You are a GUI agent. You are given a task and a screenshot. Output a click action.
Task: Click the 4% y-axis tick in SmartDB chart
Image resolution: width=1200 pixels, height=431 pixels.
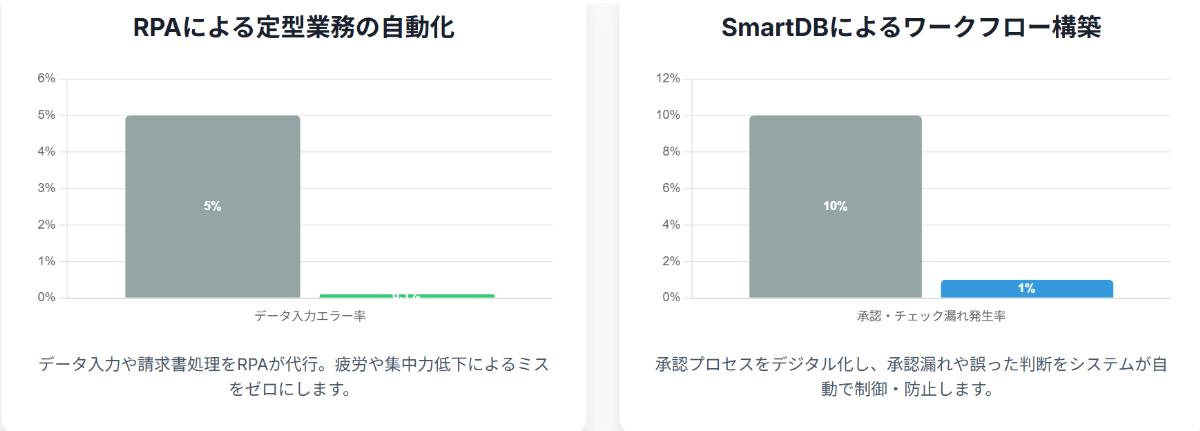point(671,225)
